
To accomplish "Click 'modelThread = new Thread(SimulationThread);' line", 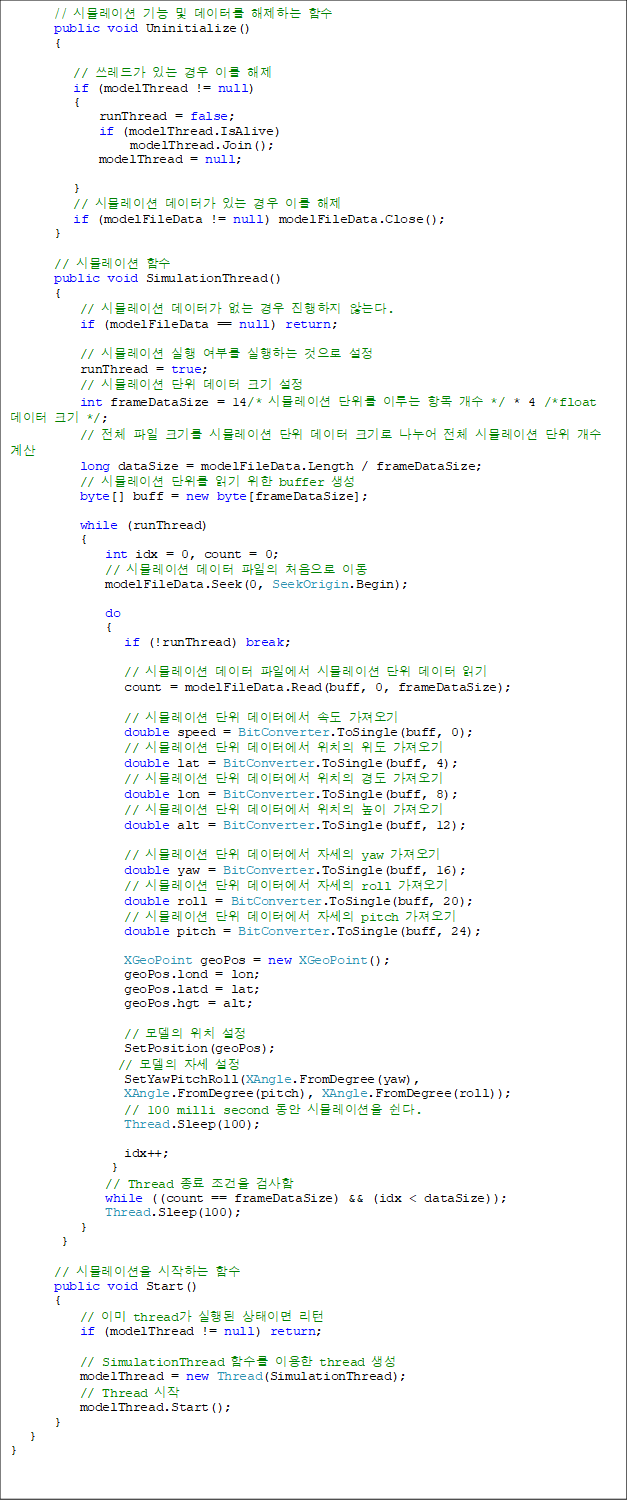I will pyautogui.click(x=243, y=1376).
